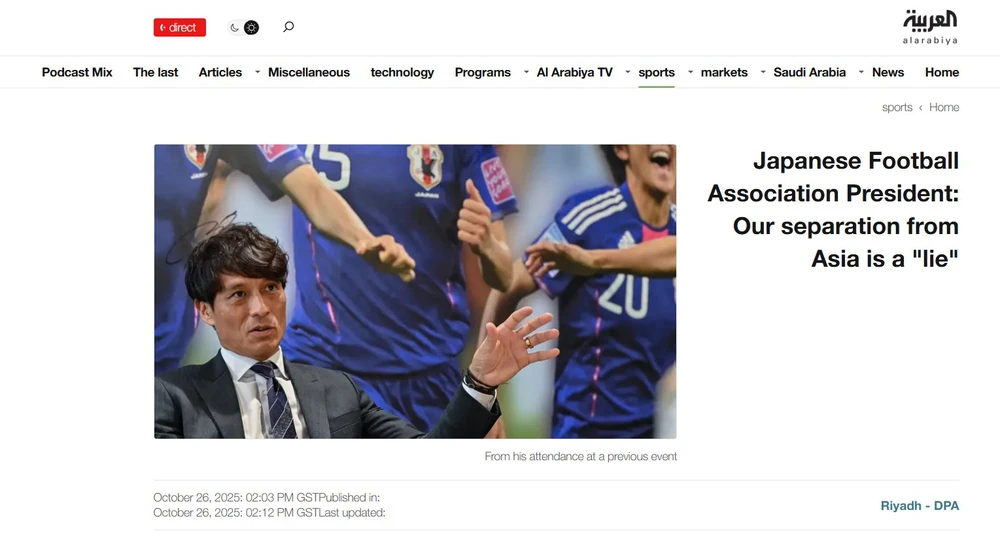Open the article's main photo

[415, 291]
